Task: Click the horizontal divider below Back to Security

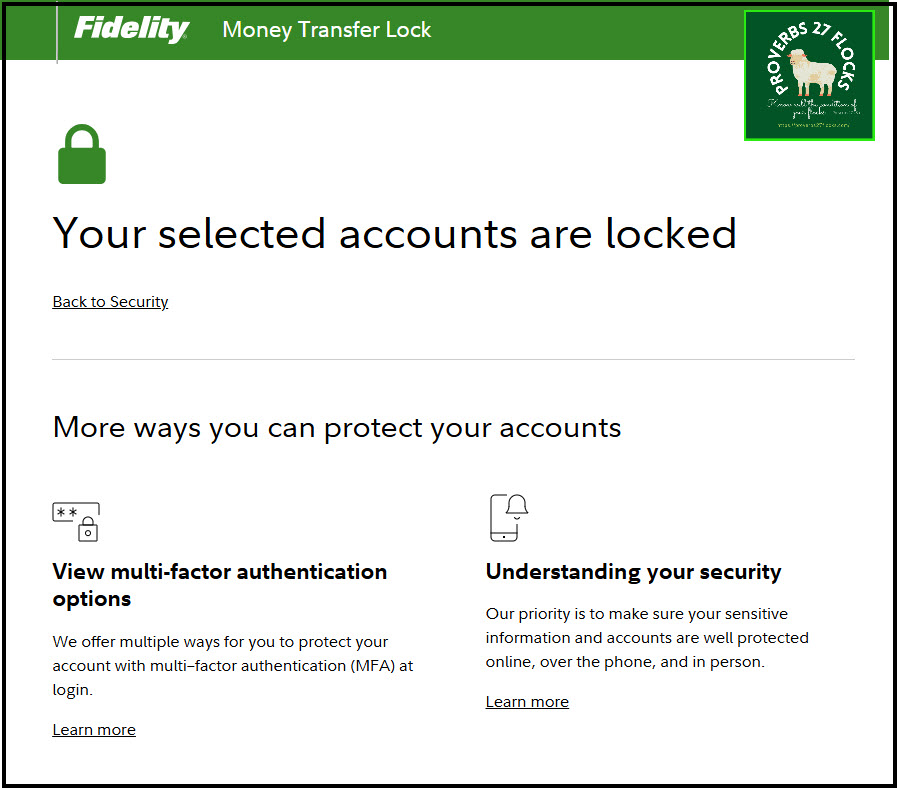Action: tap(453, 359)
